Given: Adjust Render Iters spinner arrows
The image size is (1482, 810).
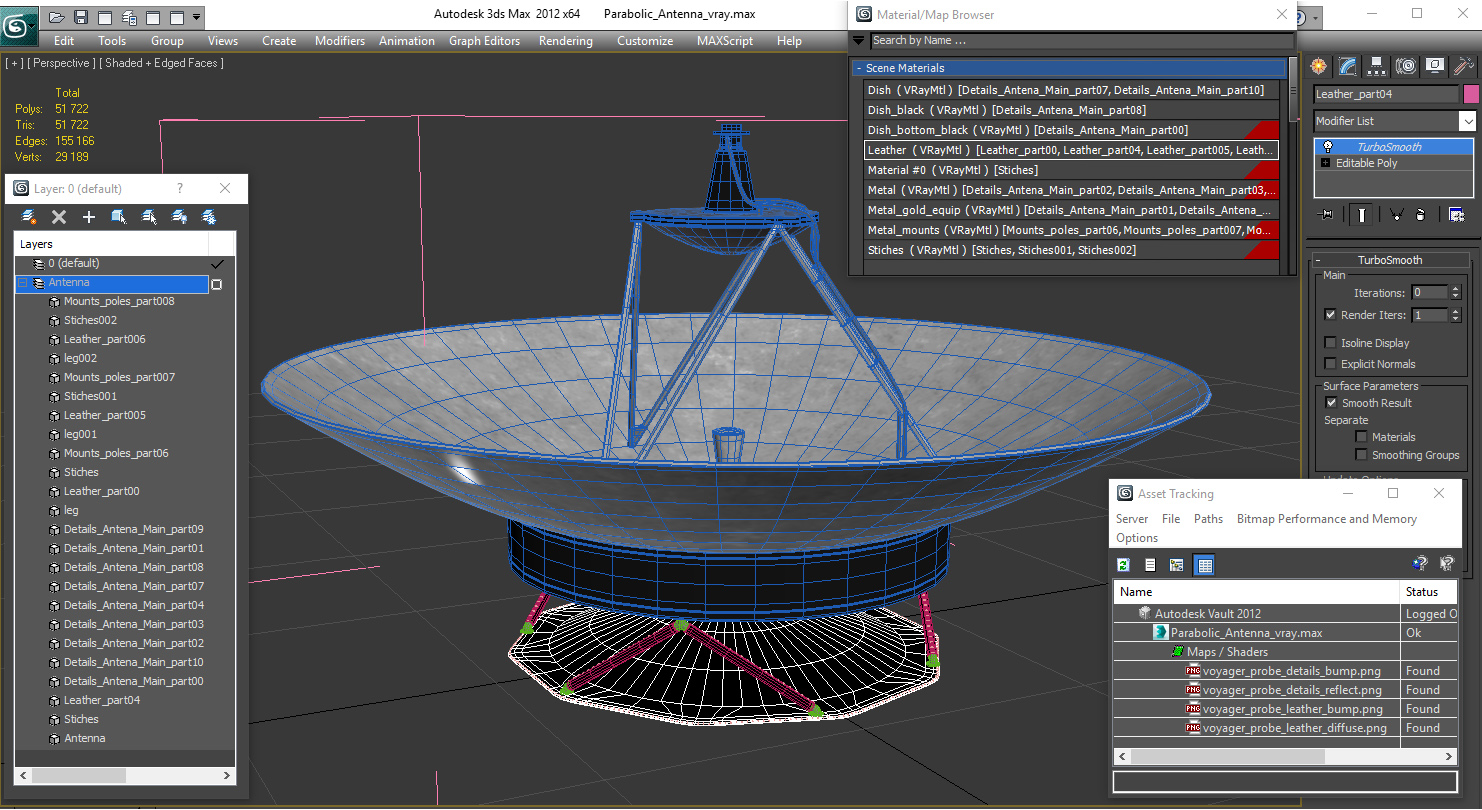Looking at the screenshot, I should point(1455,315).
